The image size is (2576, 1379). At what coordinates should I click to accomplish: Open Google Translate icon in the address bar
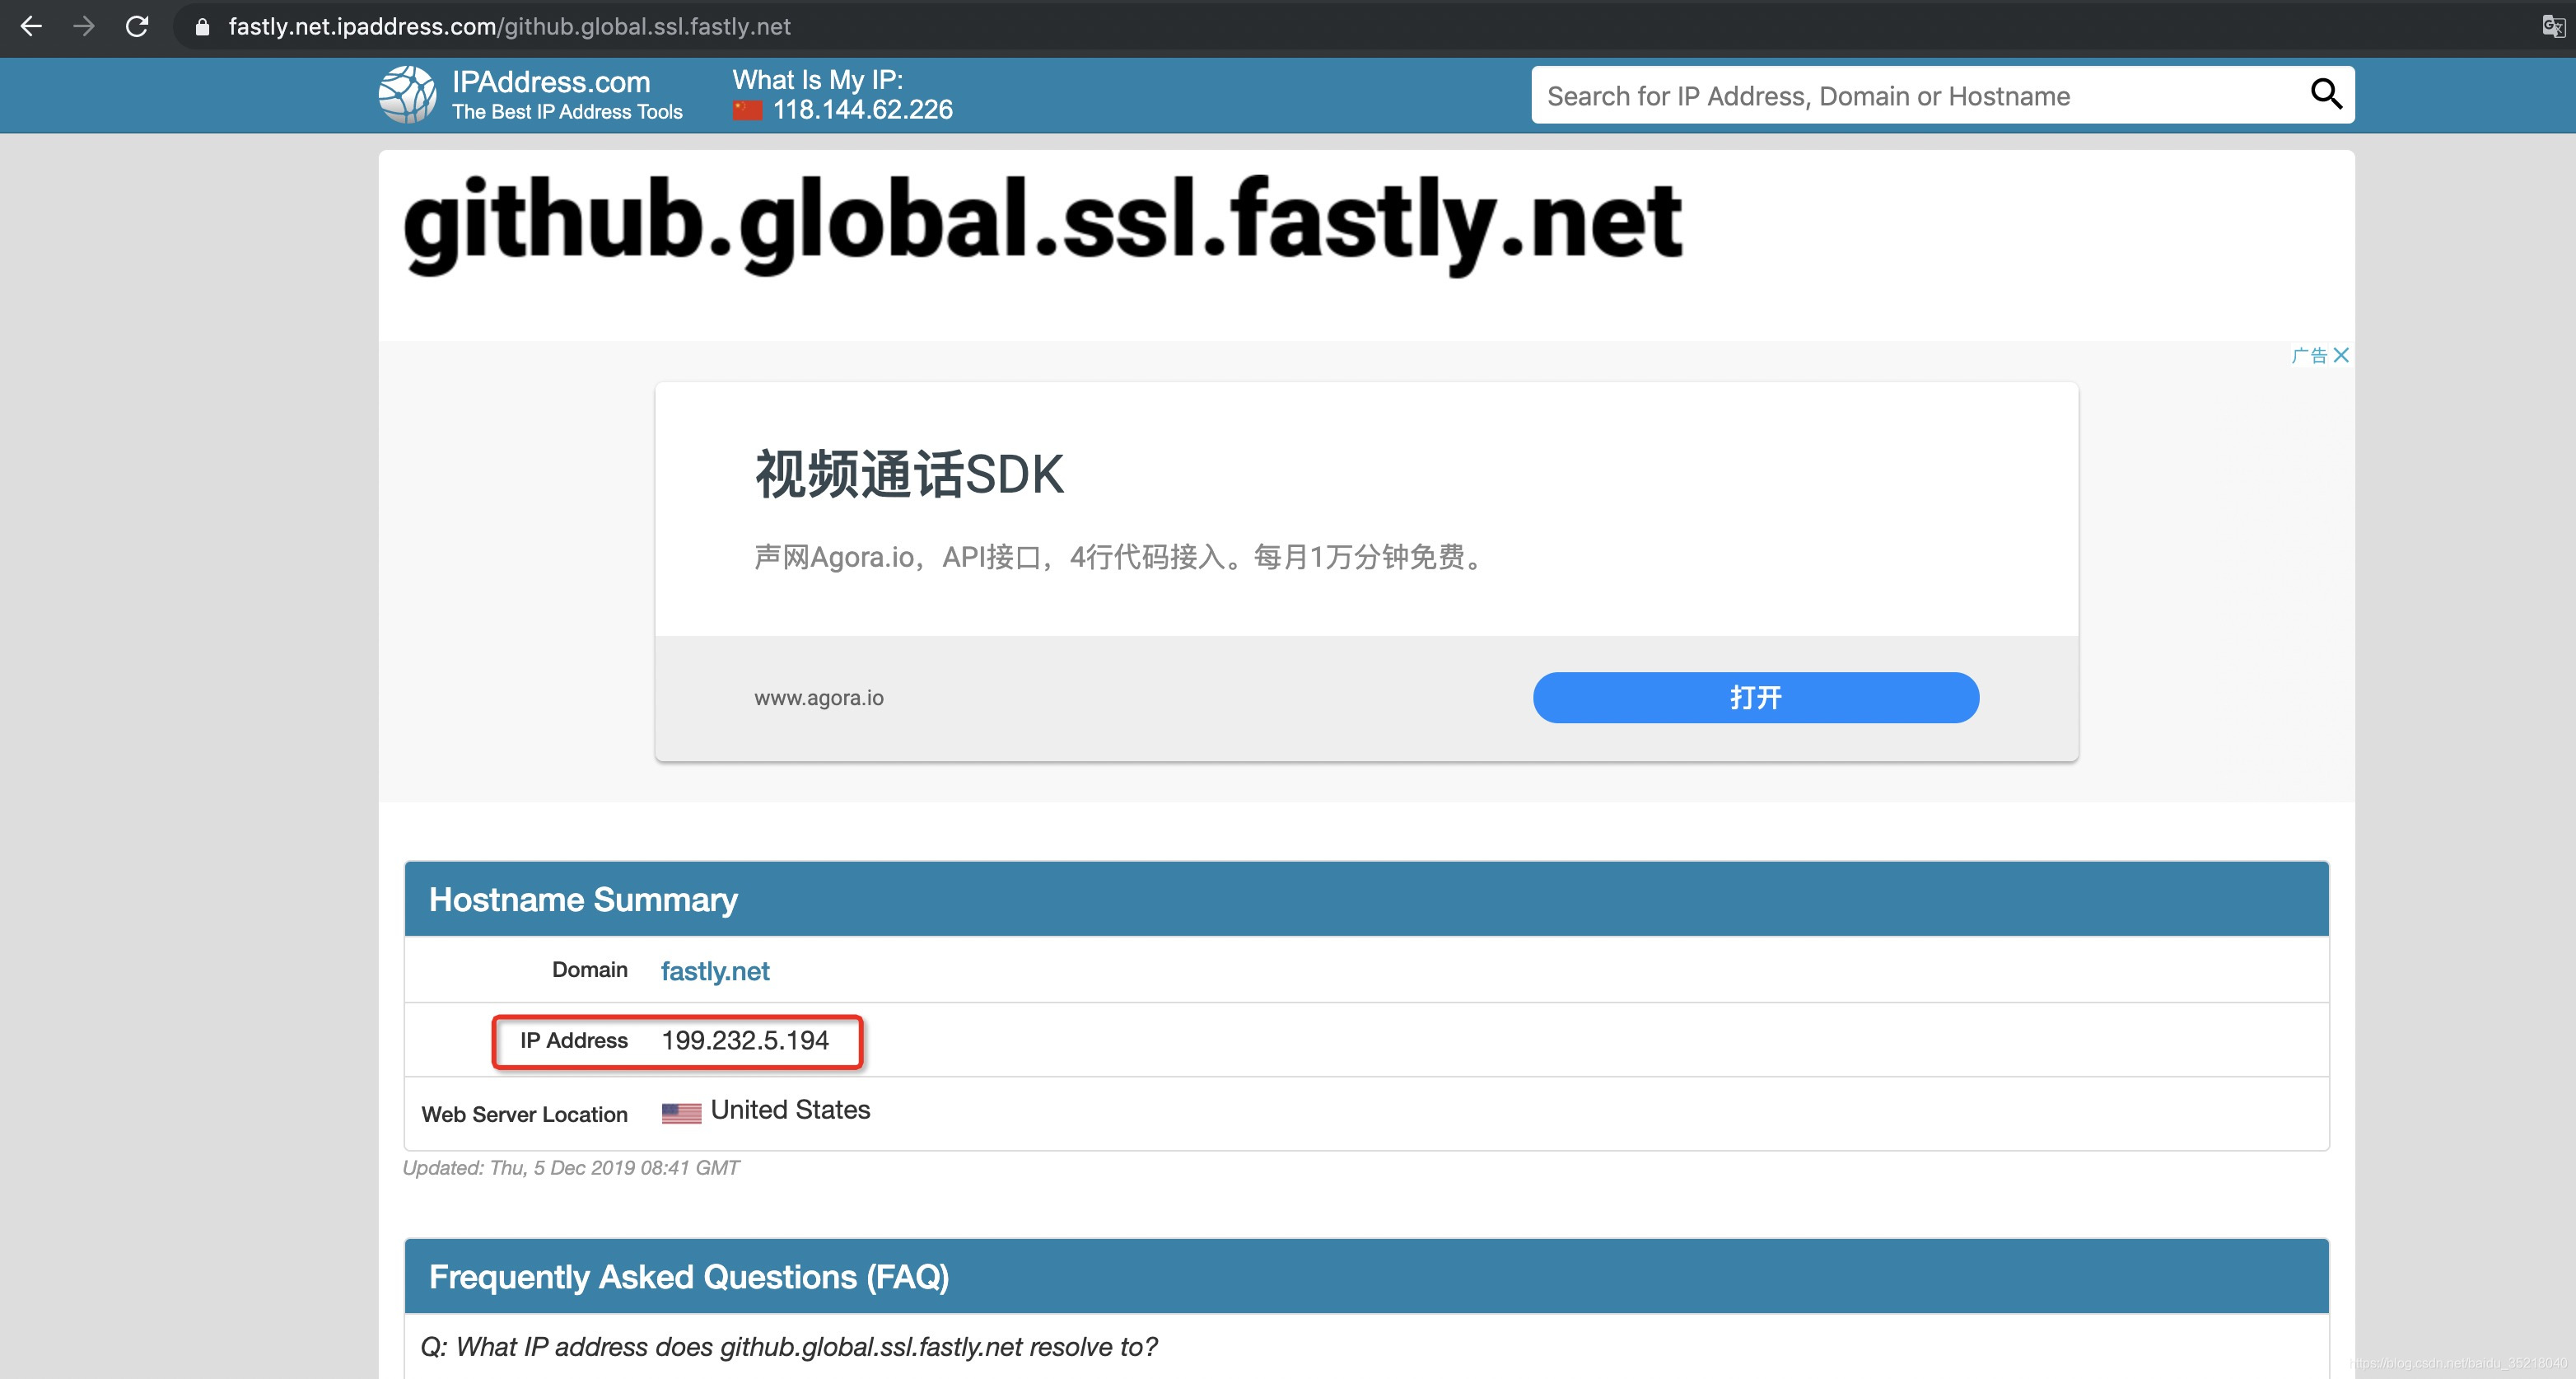pos(2551,27)
